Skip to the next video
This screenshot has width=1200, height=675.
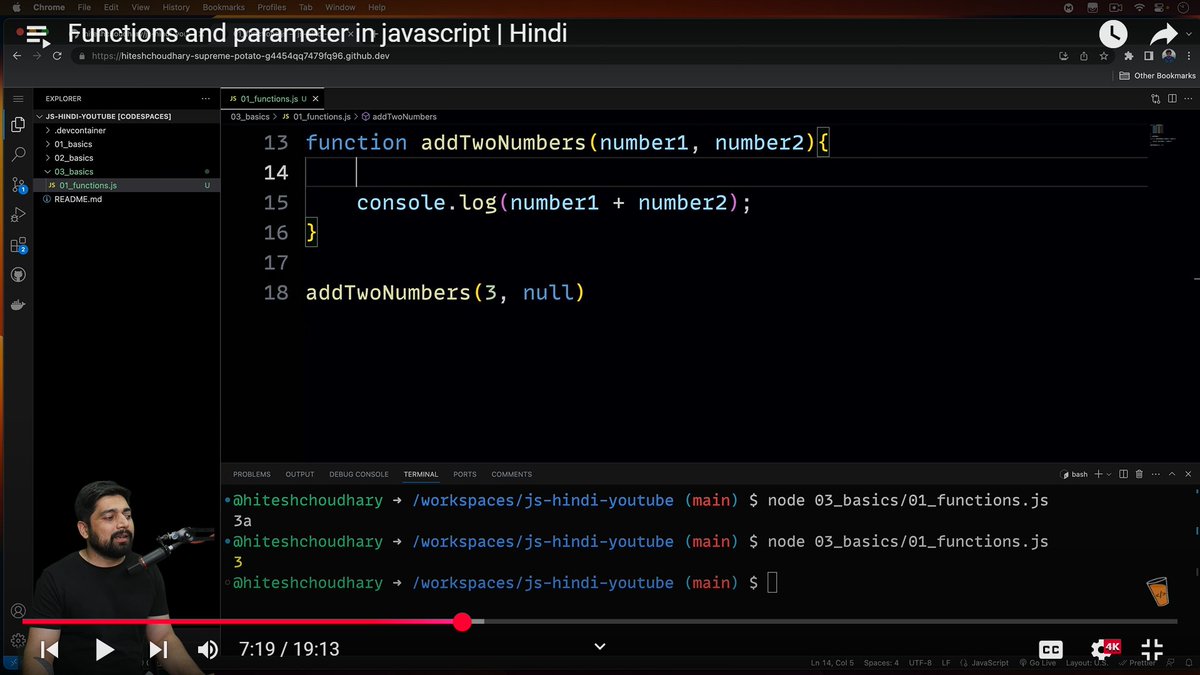click(157, 650)
